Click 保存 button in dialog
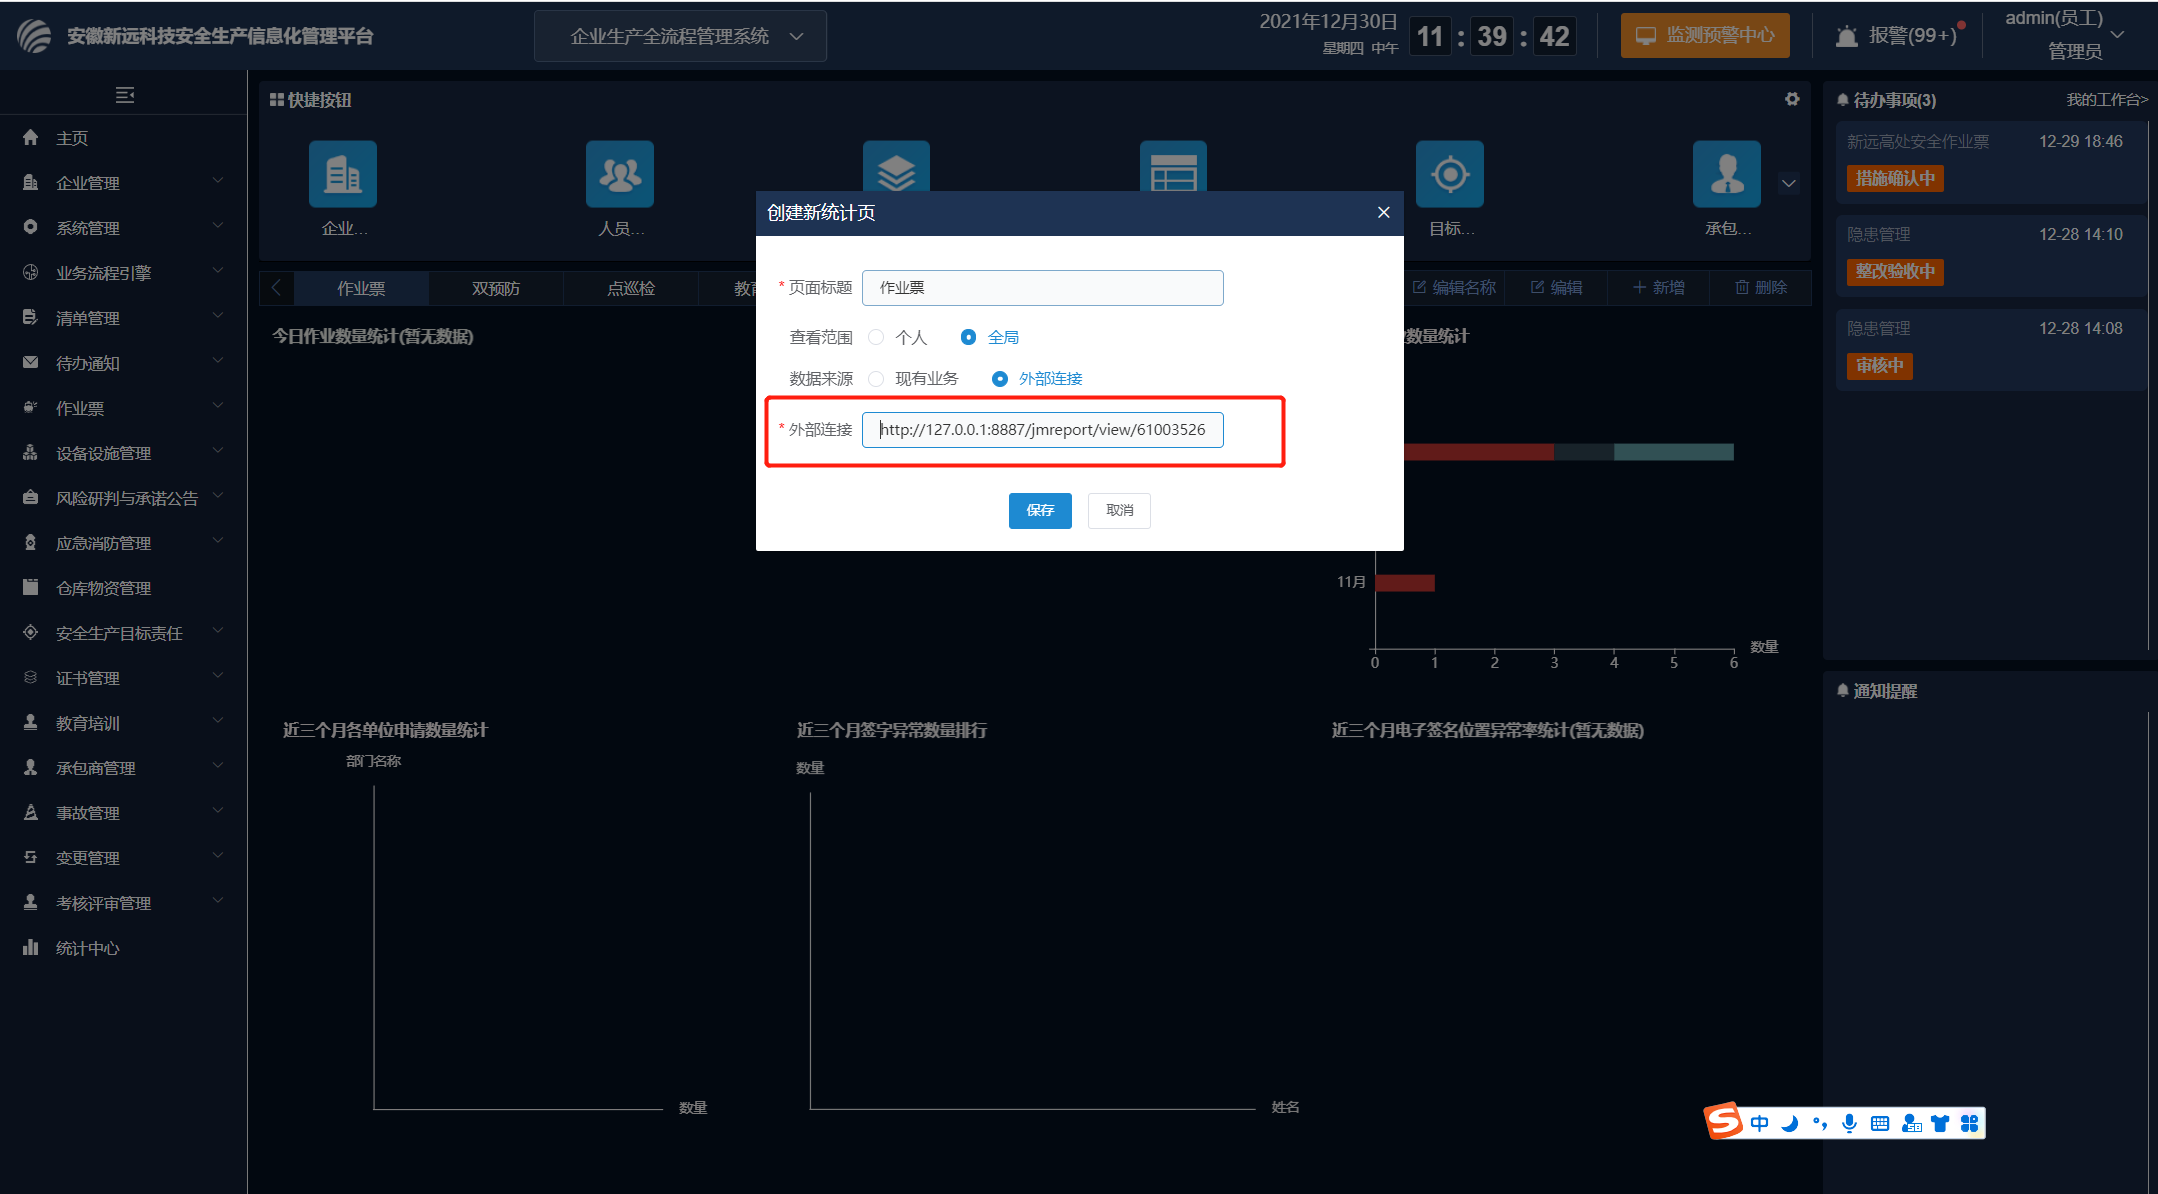Image resolution: width=2158 pixels, height=1194 pixels. 1040,510
